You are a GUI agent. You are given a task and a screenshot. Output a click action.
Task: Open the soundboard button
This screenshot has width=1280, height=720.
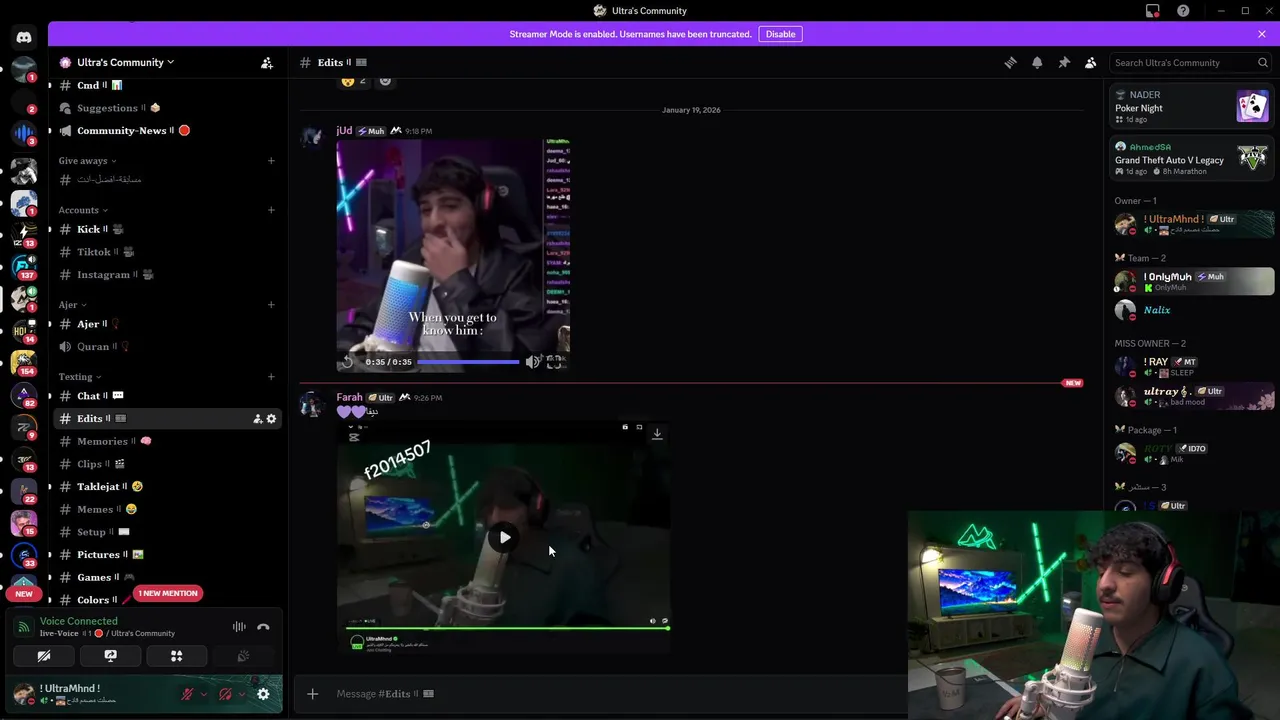pyautogui.click(x=243, y=656)
